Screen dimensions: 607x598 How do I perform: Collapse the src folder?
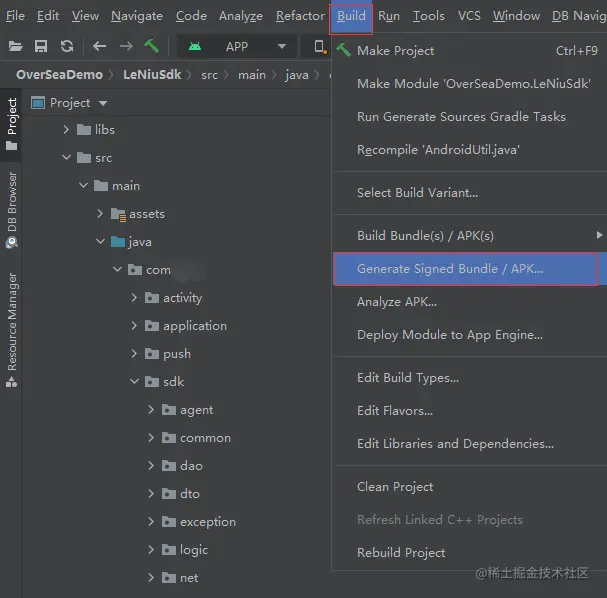pyautogui.click(x=67, y=158)
